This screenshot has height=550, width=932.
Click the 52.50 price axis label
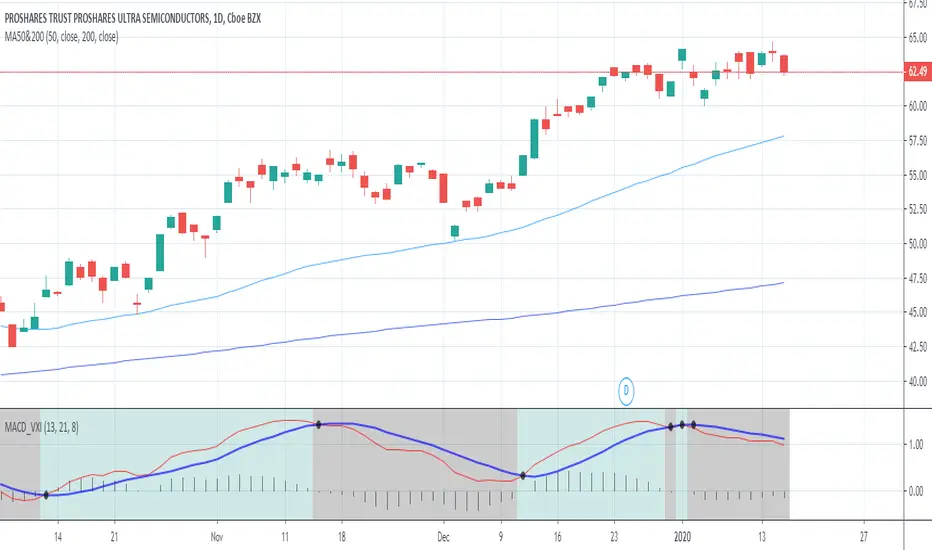[x=917, y=209]
